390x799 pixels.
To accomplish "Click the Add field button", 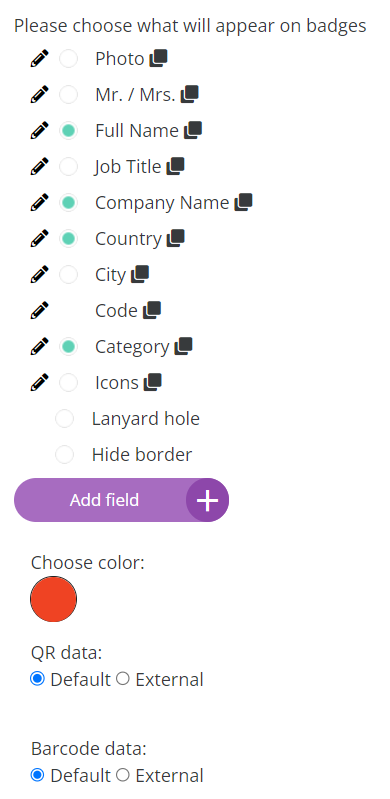I will [121, 500].
